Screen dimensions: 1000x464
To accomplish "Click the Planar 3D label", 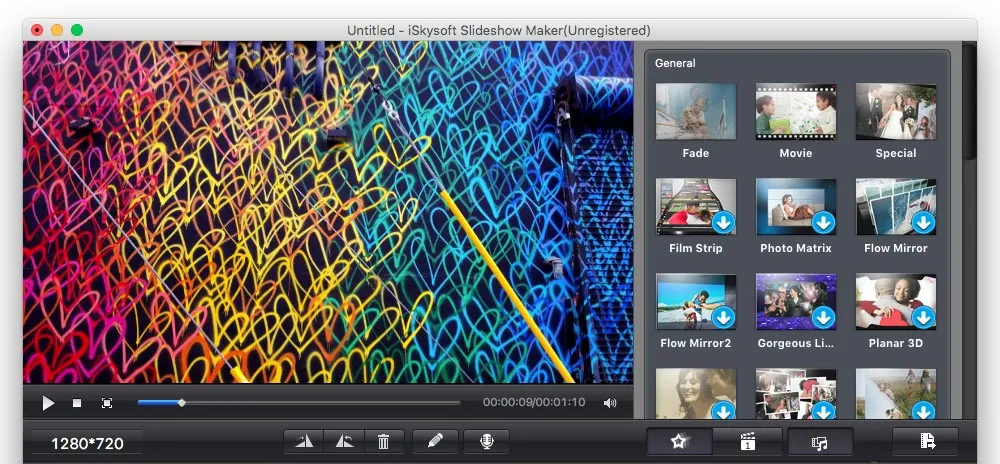I will pyautogui.click(x=896, y=343).
